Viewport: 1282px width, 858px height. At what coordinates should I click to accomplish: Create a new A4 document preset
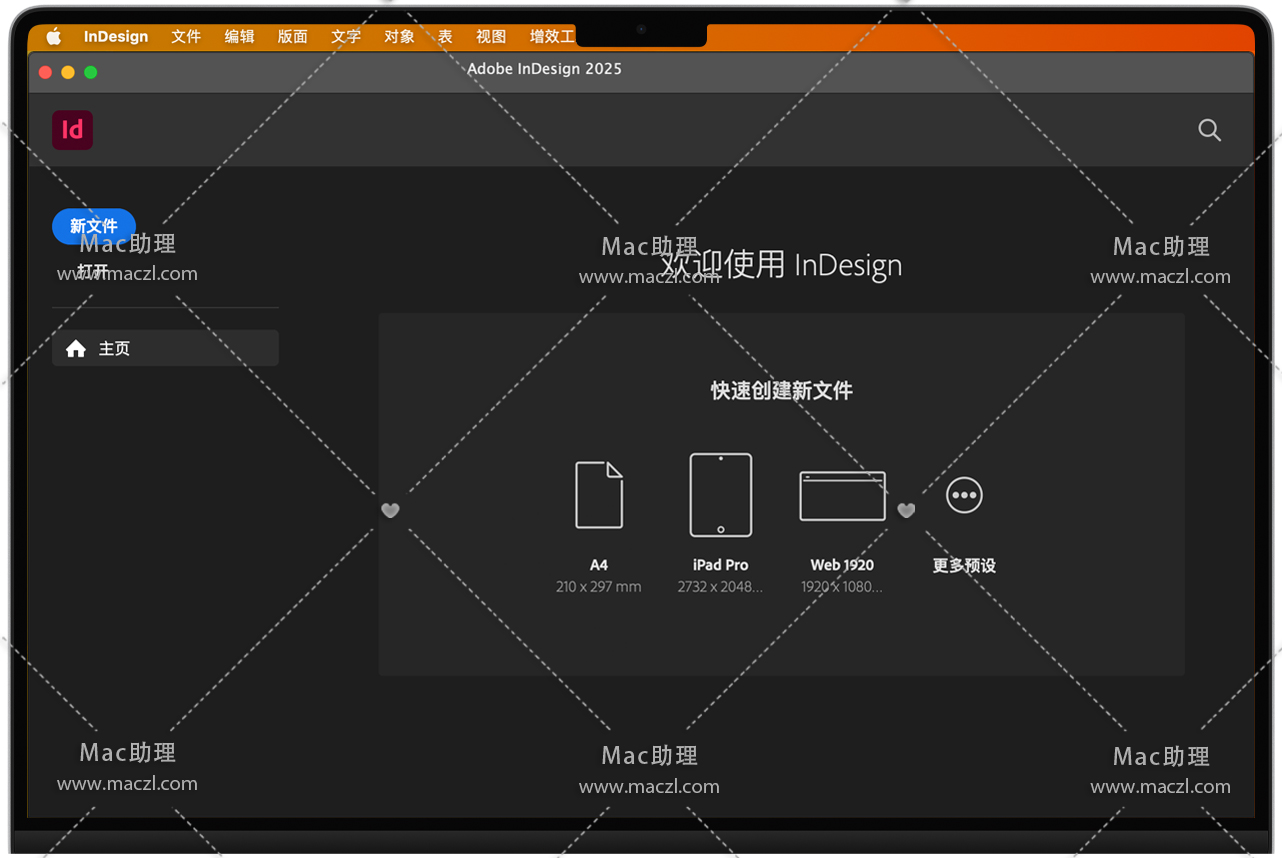[x=598, y=495]
